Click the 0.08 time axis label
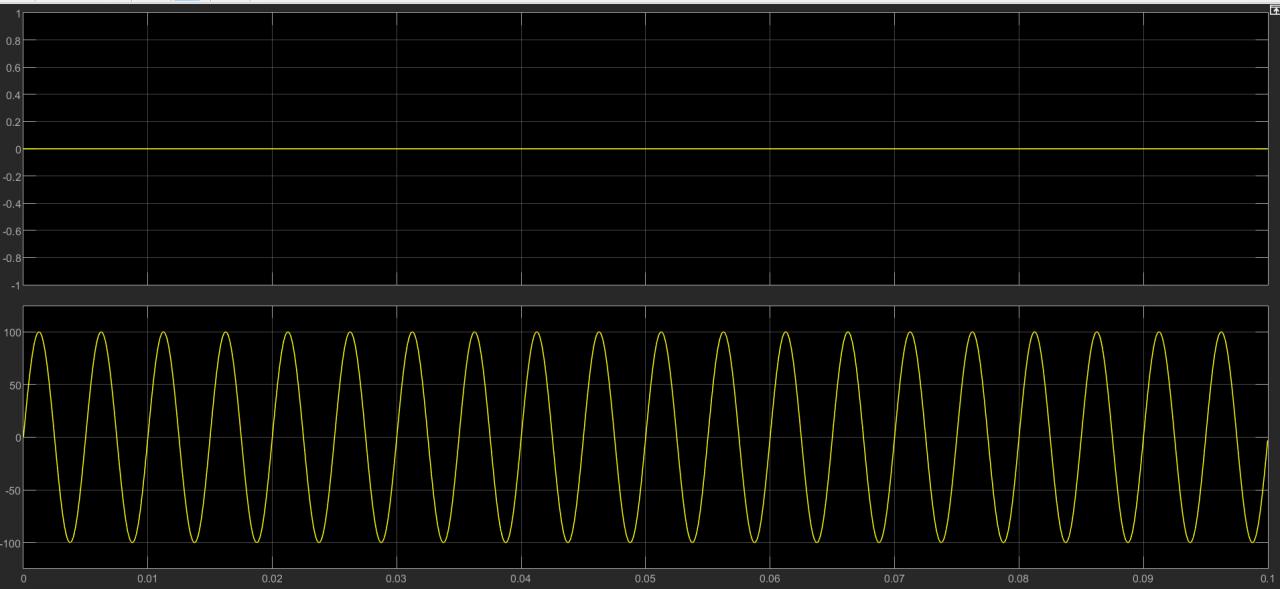 1018,579
